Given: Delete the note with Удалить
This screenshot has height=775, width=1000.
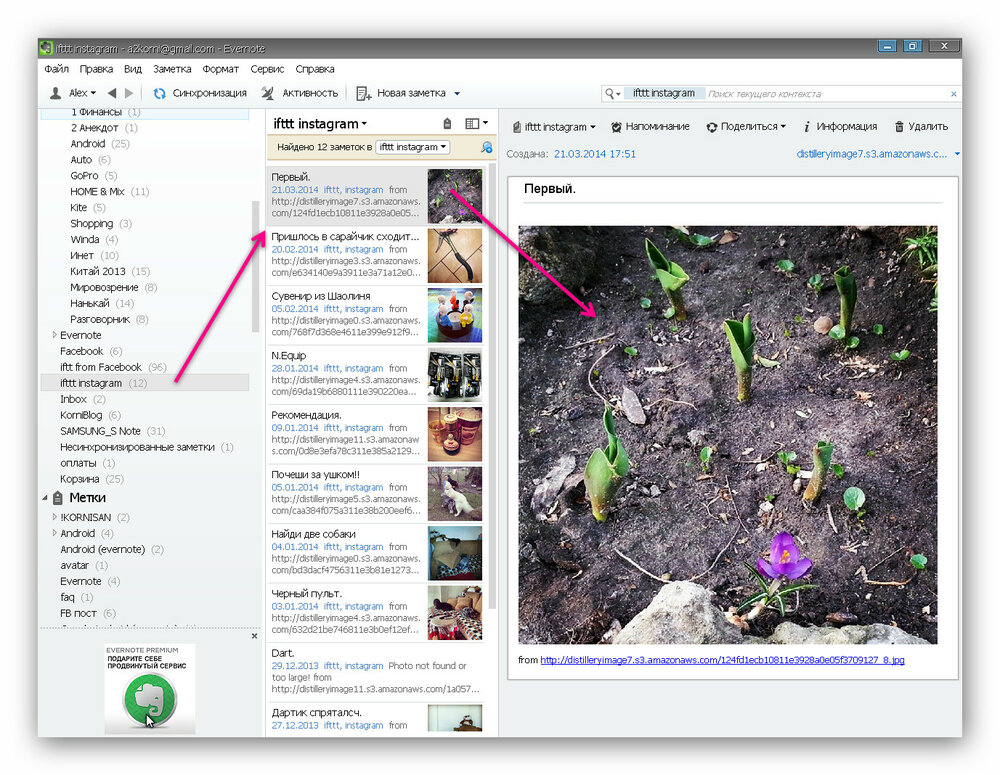Looking at the screenshot, I should (900, 127).
